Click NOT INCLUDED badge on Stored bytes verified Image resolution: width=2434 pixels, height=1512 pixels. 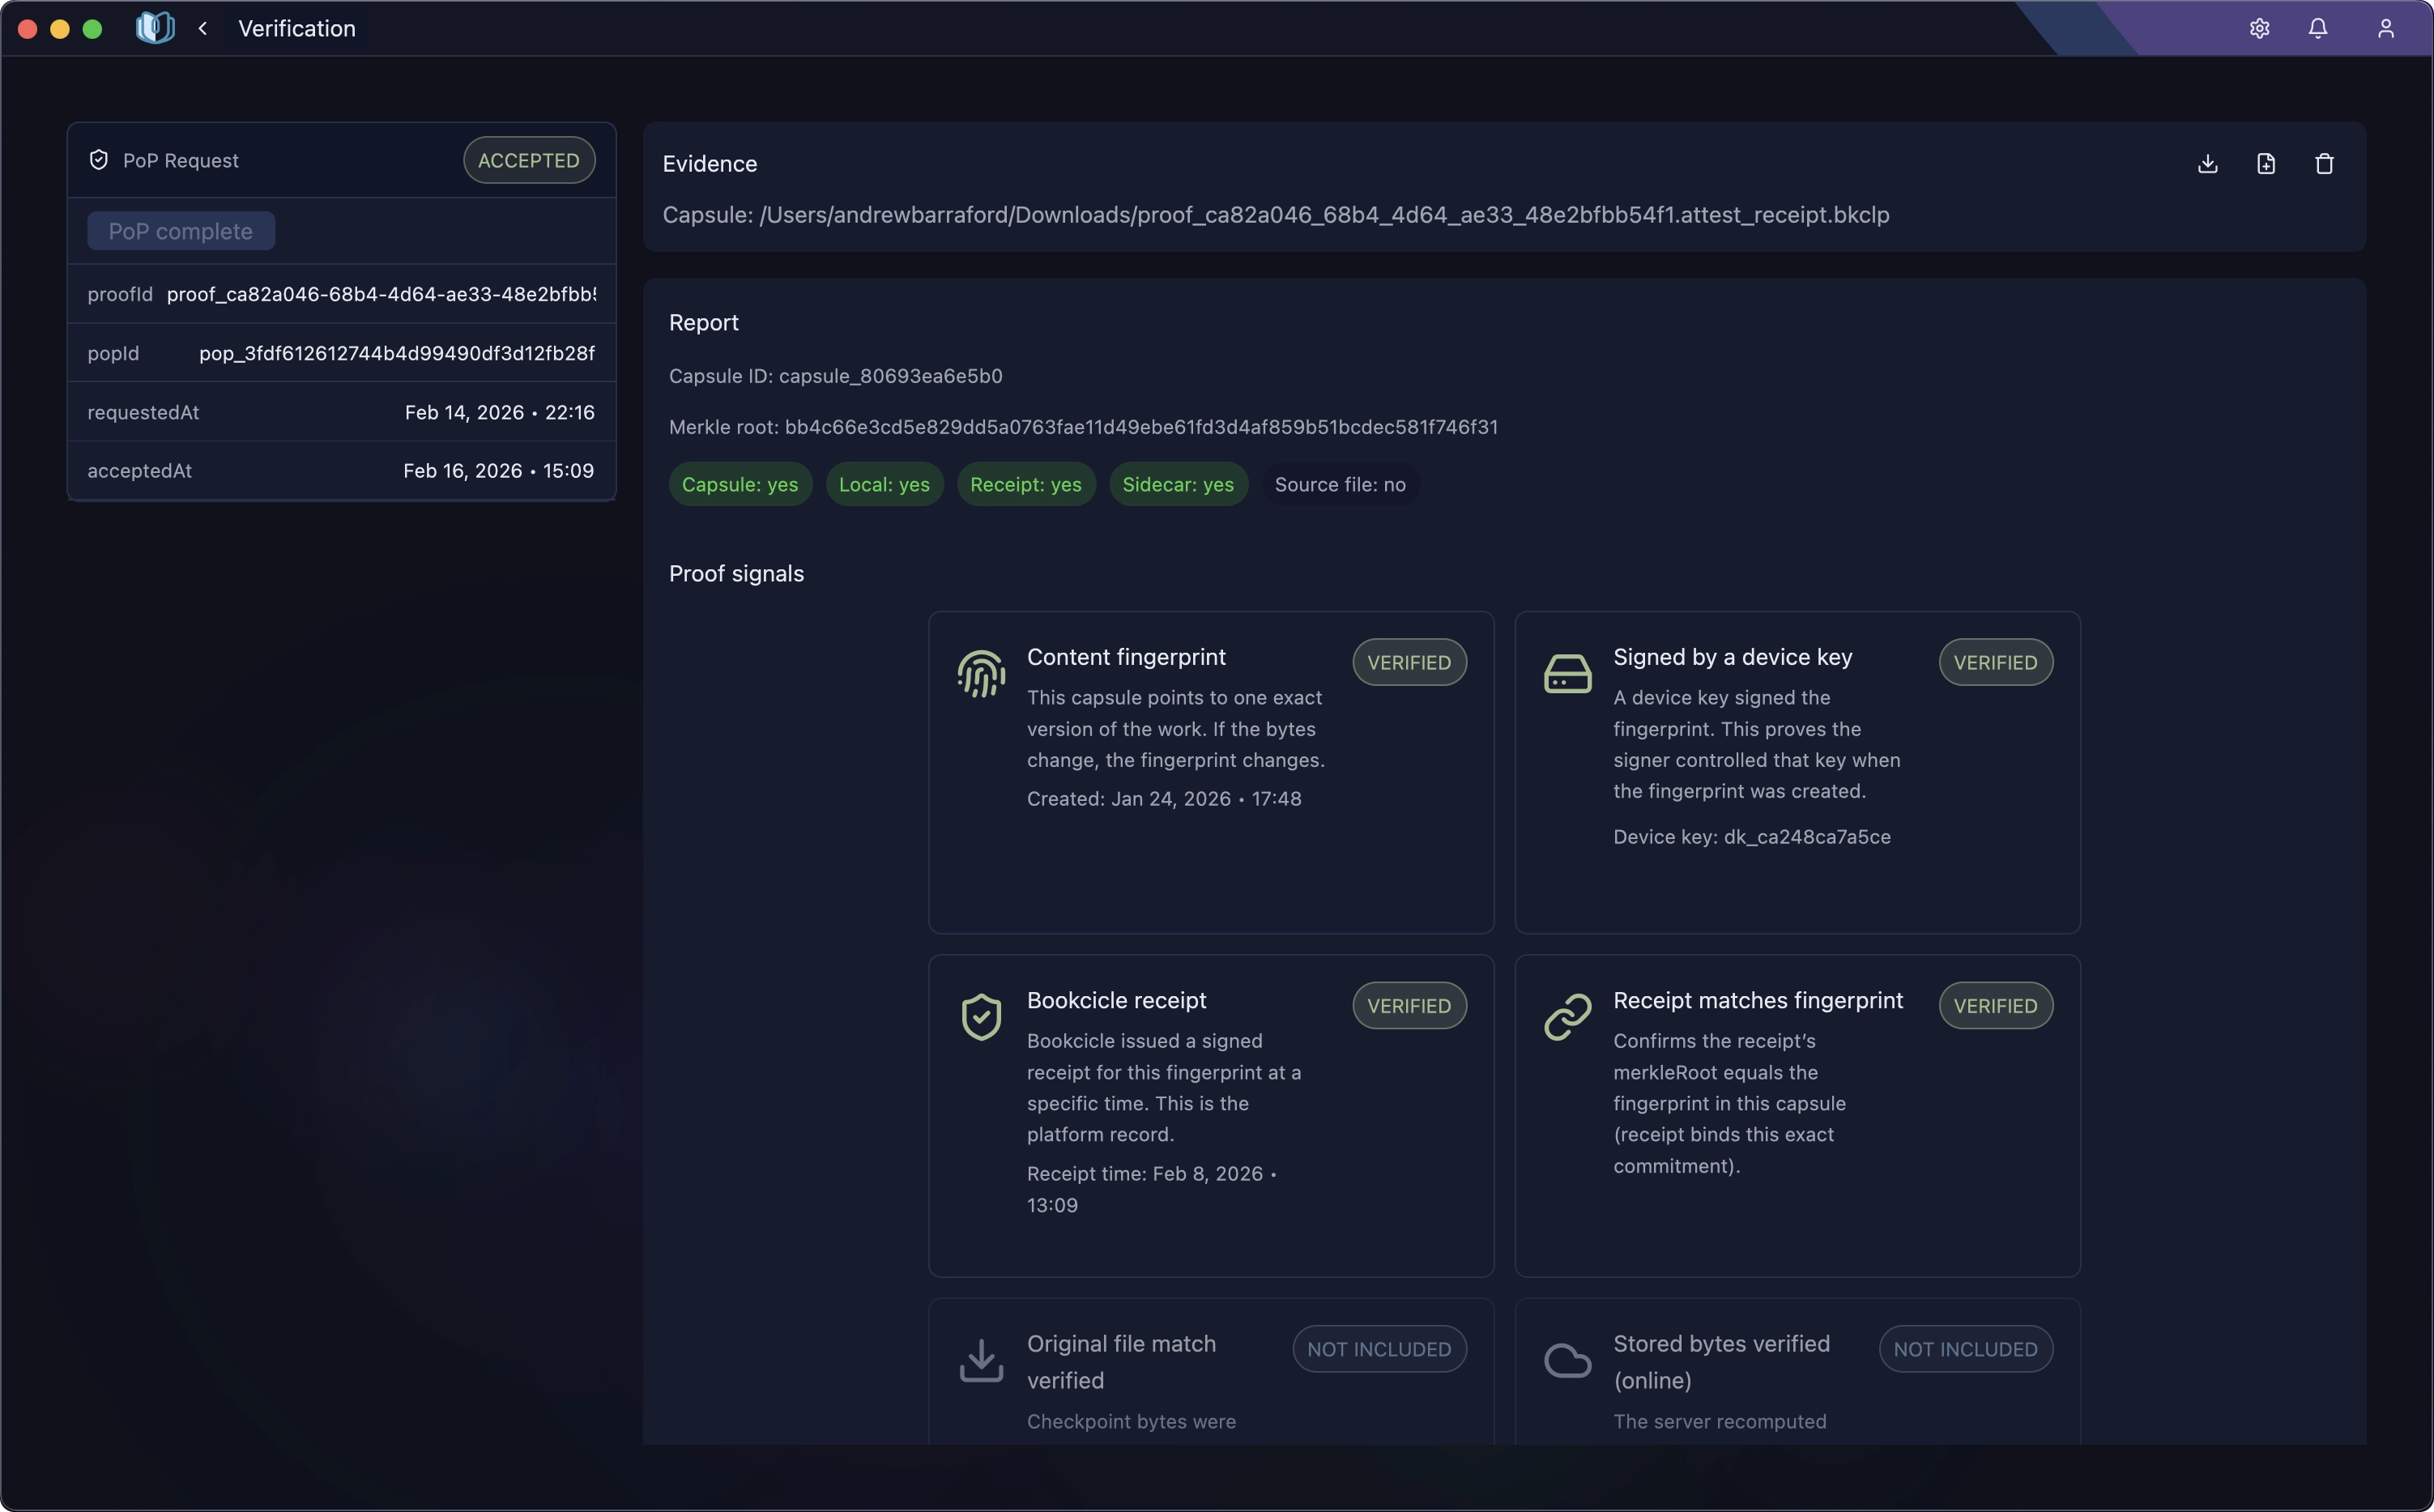point(1966,1349)
